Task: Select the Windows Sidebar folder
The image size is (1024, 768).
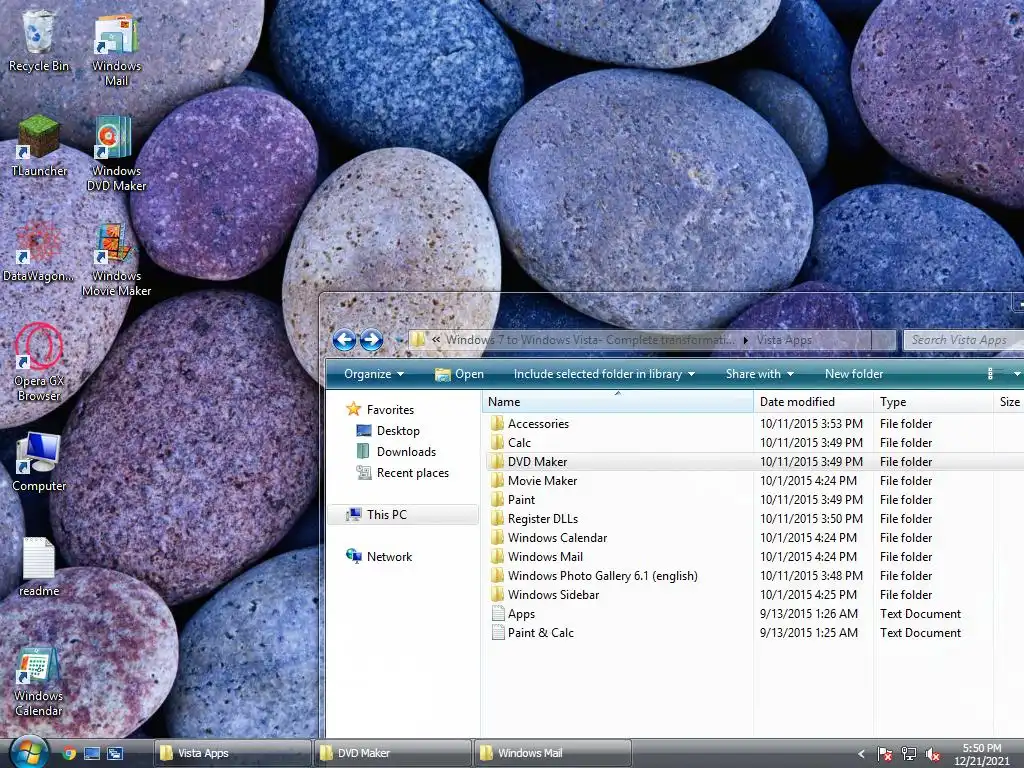Action: tap(553, 594)
